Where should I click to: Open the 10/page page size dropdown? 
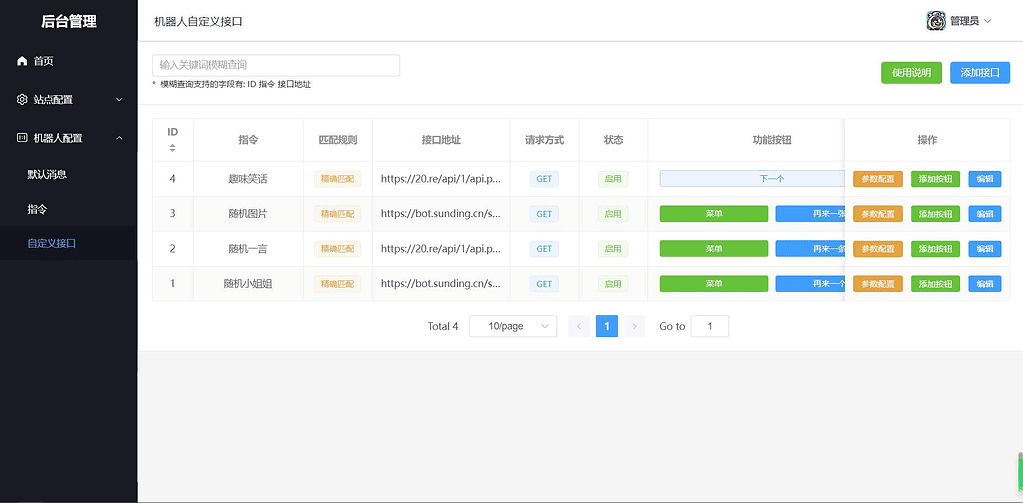[513, 326]
